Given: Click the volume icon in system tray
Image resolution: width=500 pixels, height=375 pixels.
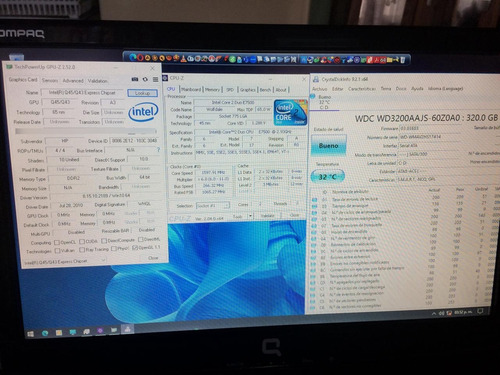Looking at the screenshot, I should point(441,313).
